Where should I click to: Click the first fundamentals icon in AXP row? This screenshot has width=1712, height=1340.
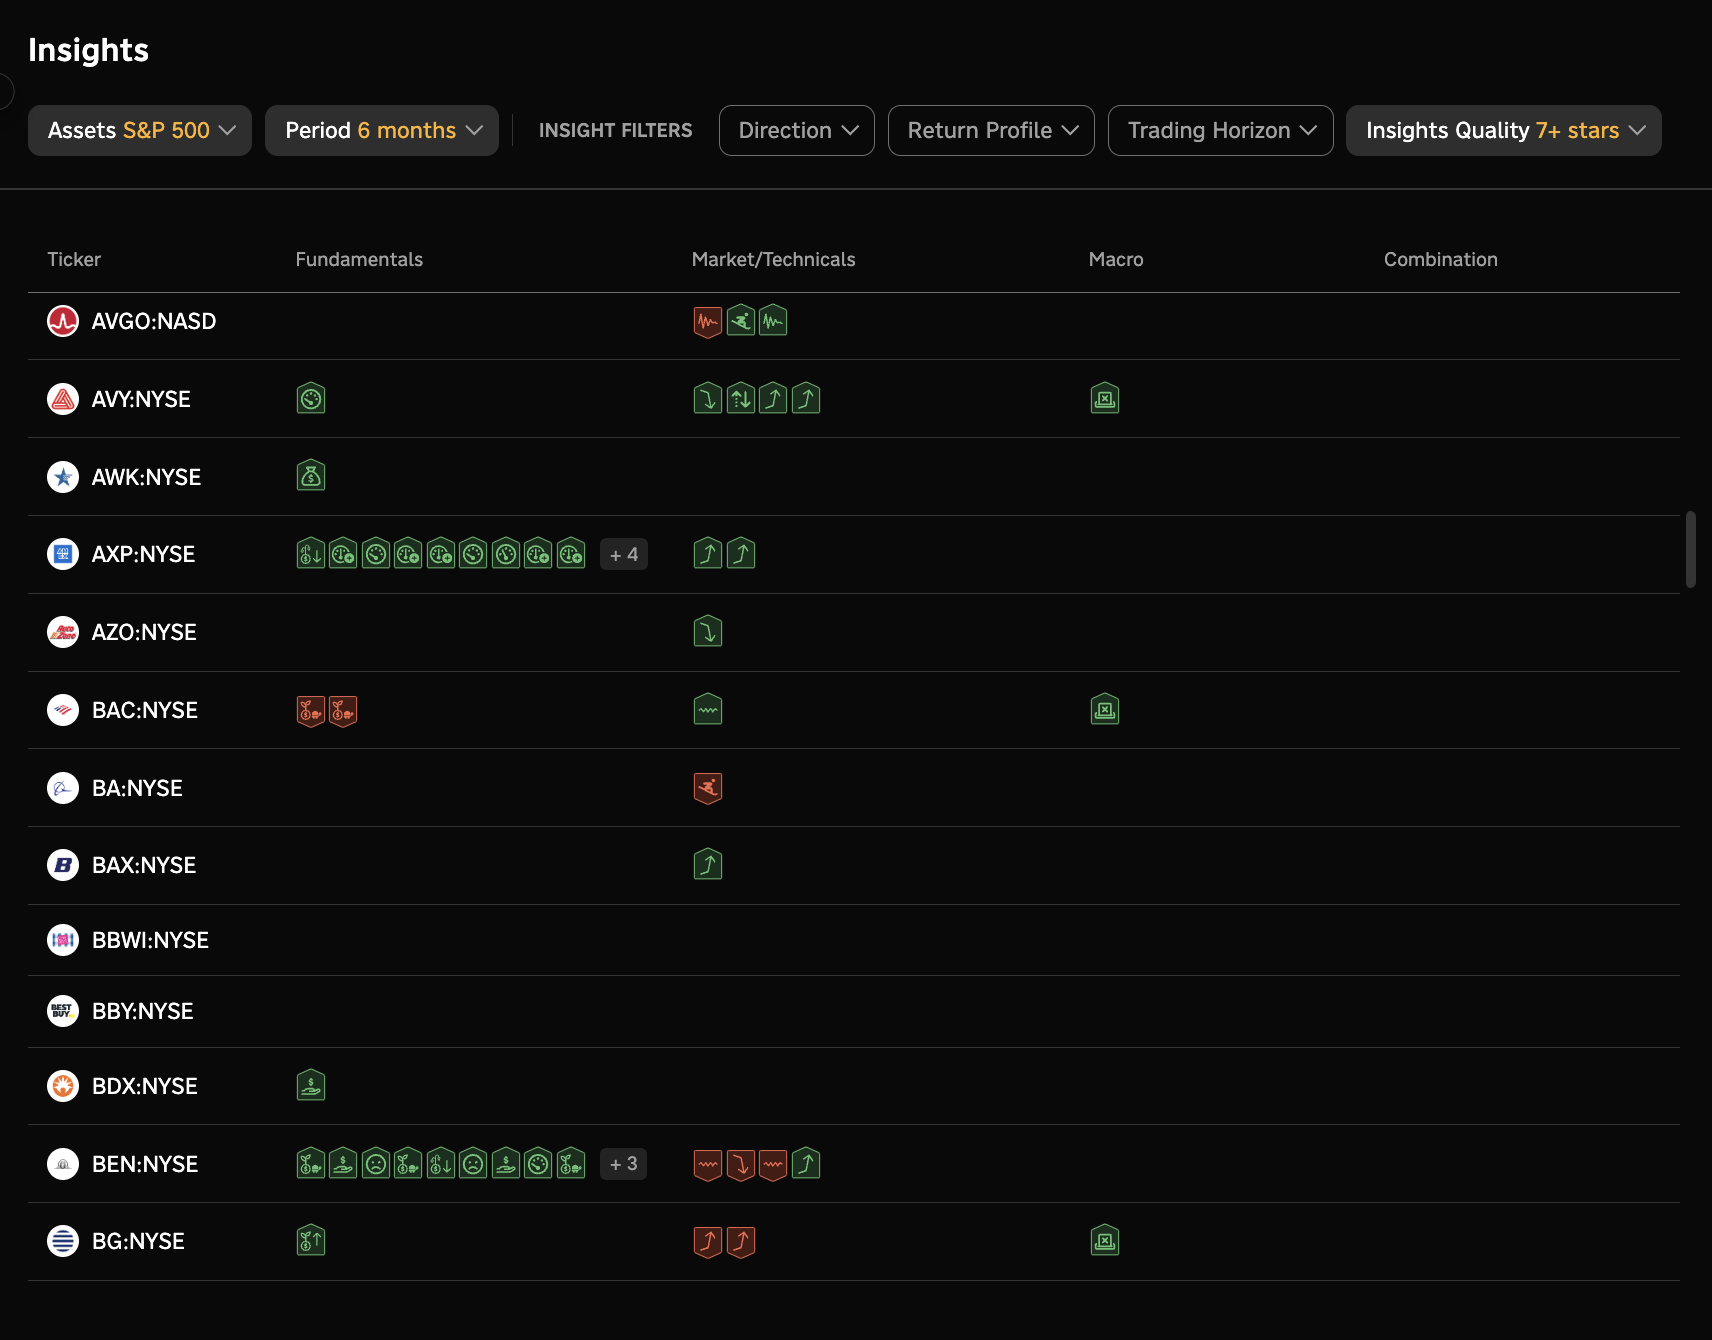[311, 553]
